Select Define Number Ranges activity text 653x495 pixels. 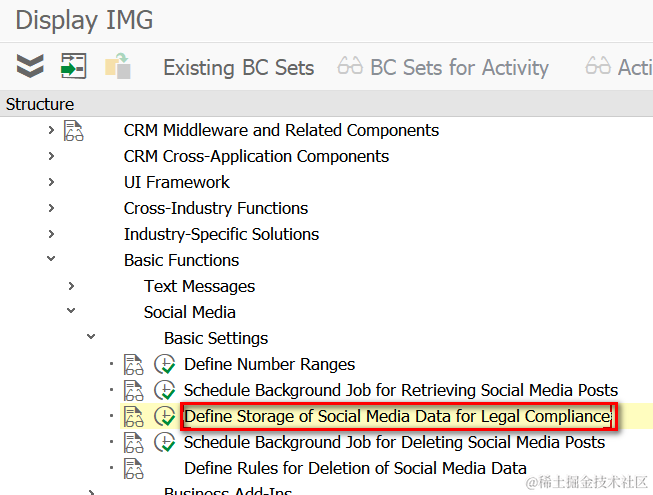(x=269, y=364)
